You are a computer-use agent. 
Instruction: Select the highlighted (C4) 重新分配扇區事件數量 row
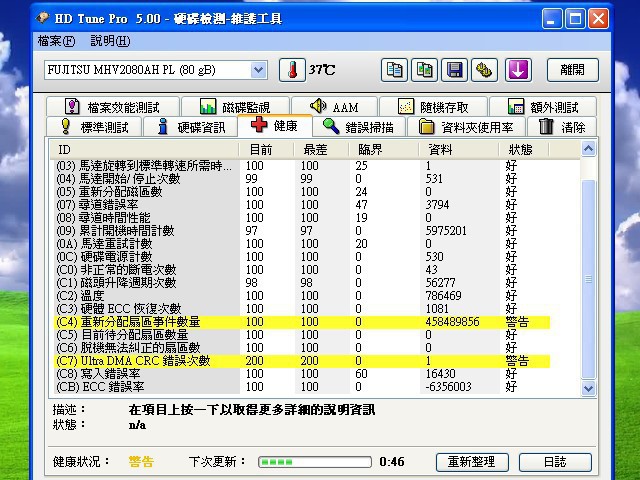pyautogui.click(x=303, y=322)
